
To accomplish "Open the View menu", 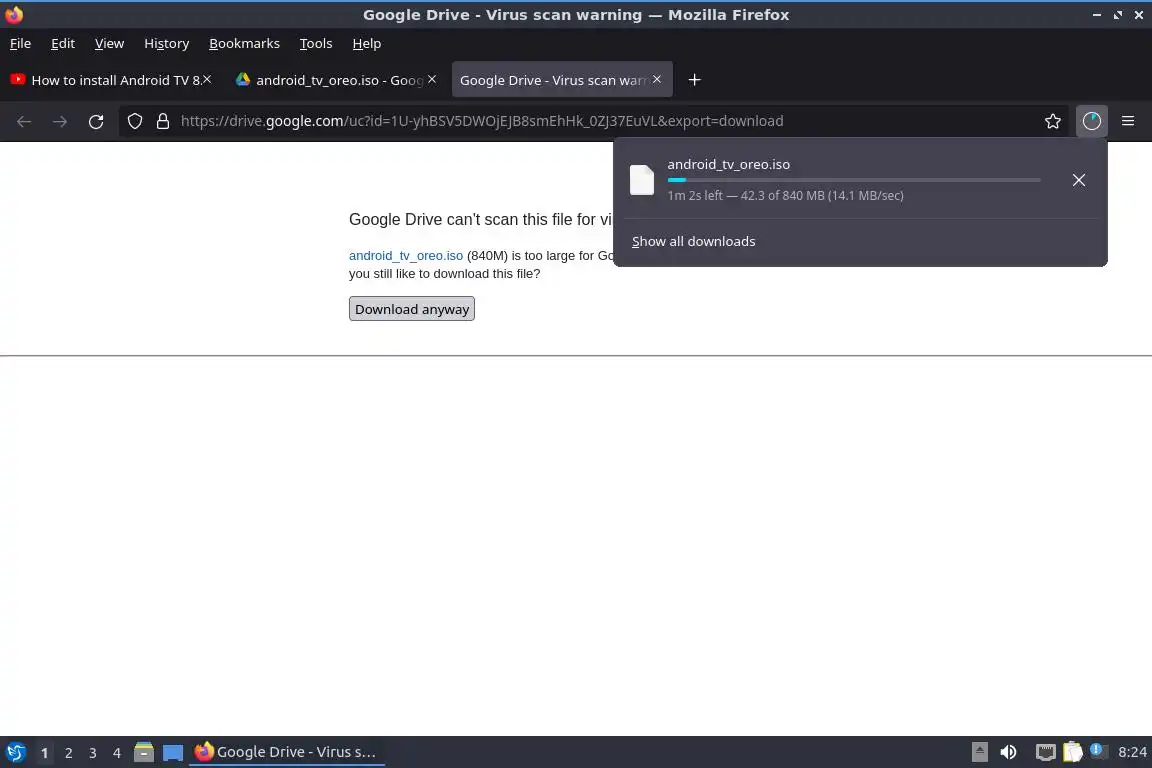I will click(109, 43).
